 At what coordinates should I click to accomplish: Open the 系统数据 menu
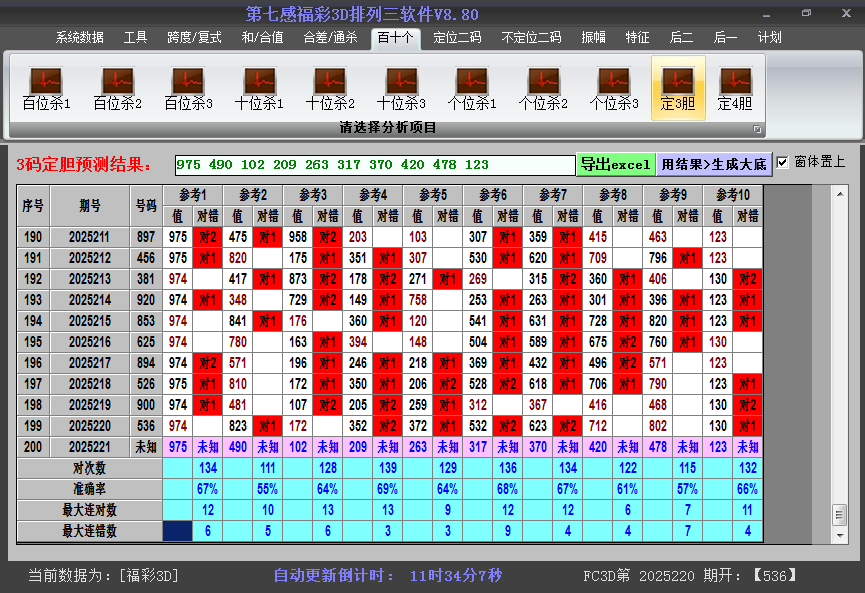tap(79, 37)
